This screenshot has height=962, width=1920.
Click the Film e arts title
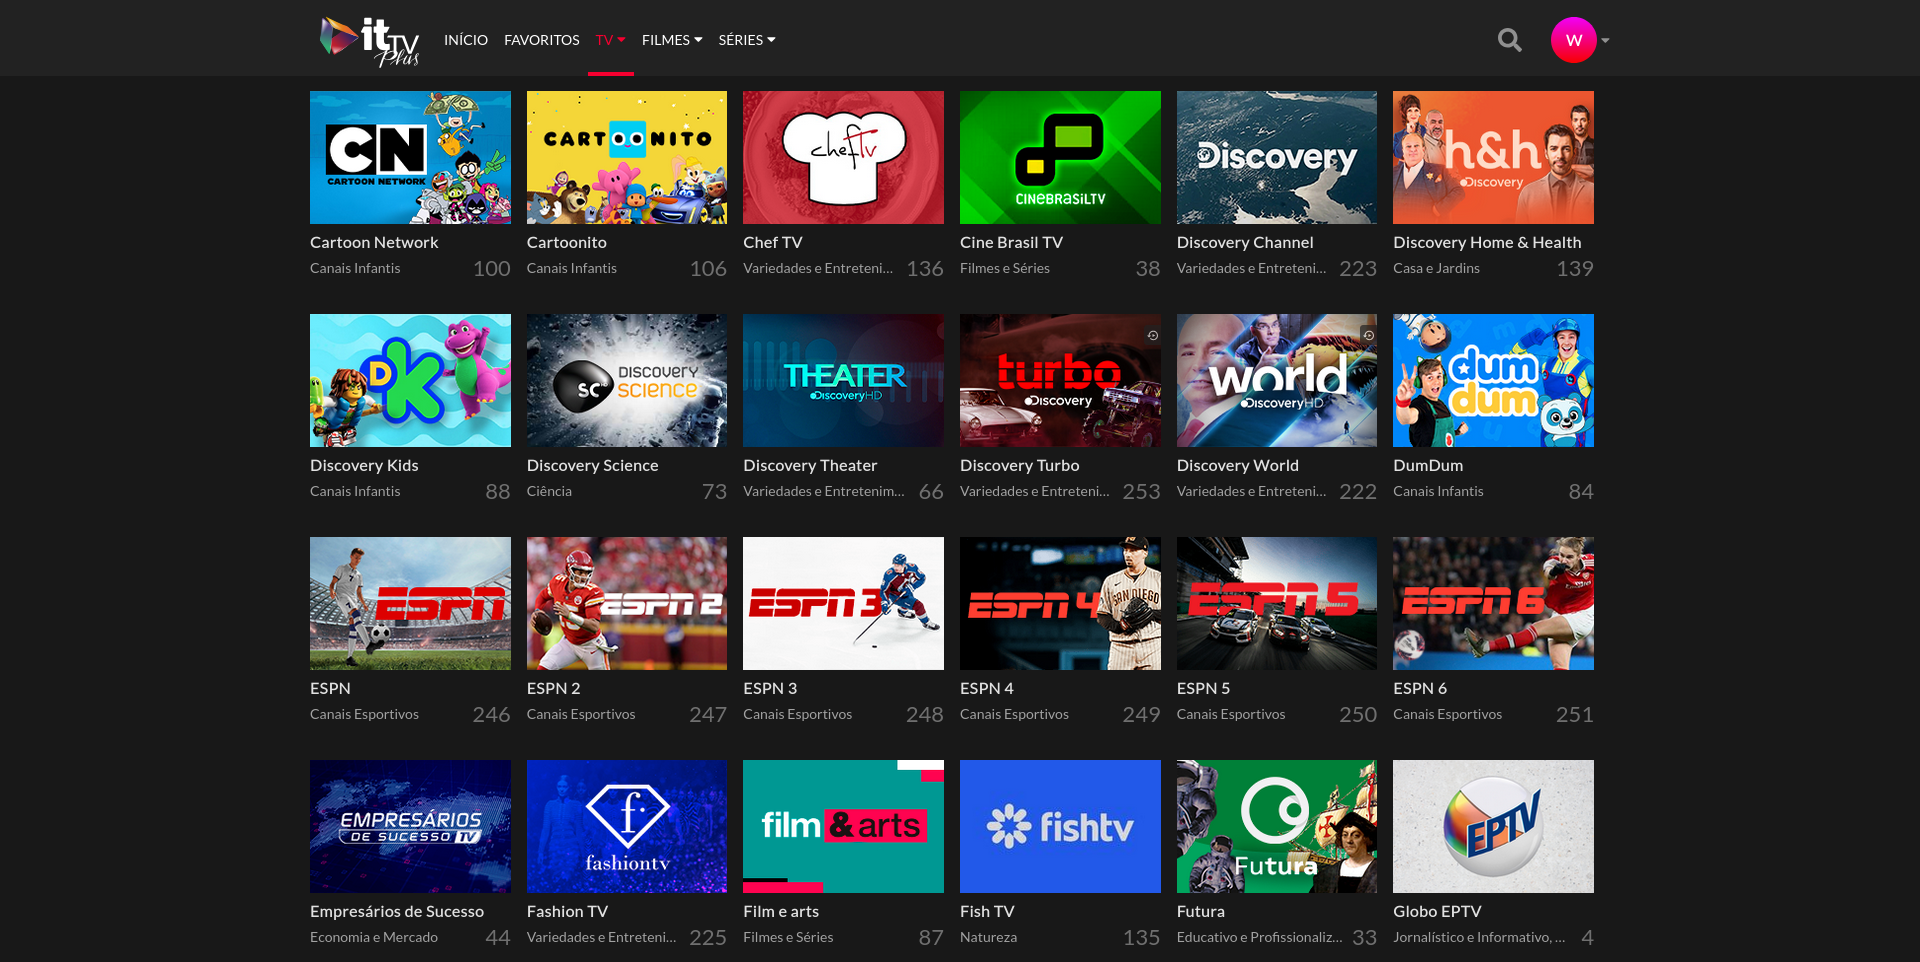pyautogui.click(x=781, y=911)
